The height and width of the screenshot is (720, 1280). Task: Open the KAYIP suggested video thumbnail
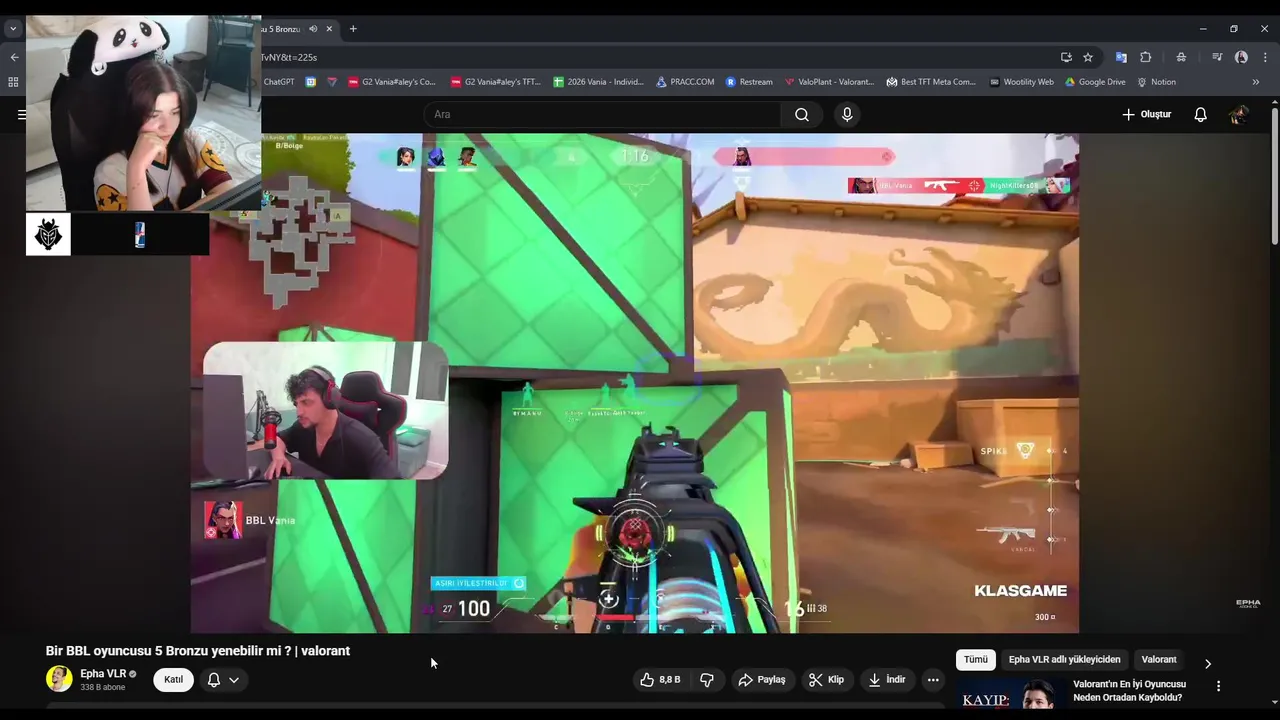pos(1010,696)
